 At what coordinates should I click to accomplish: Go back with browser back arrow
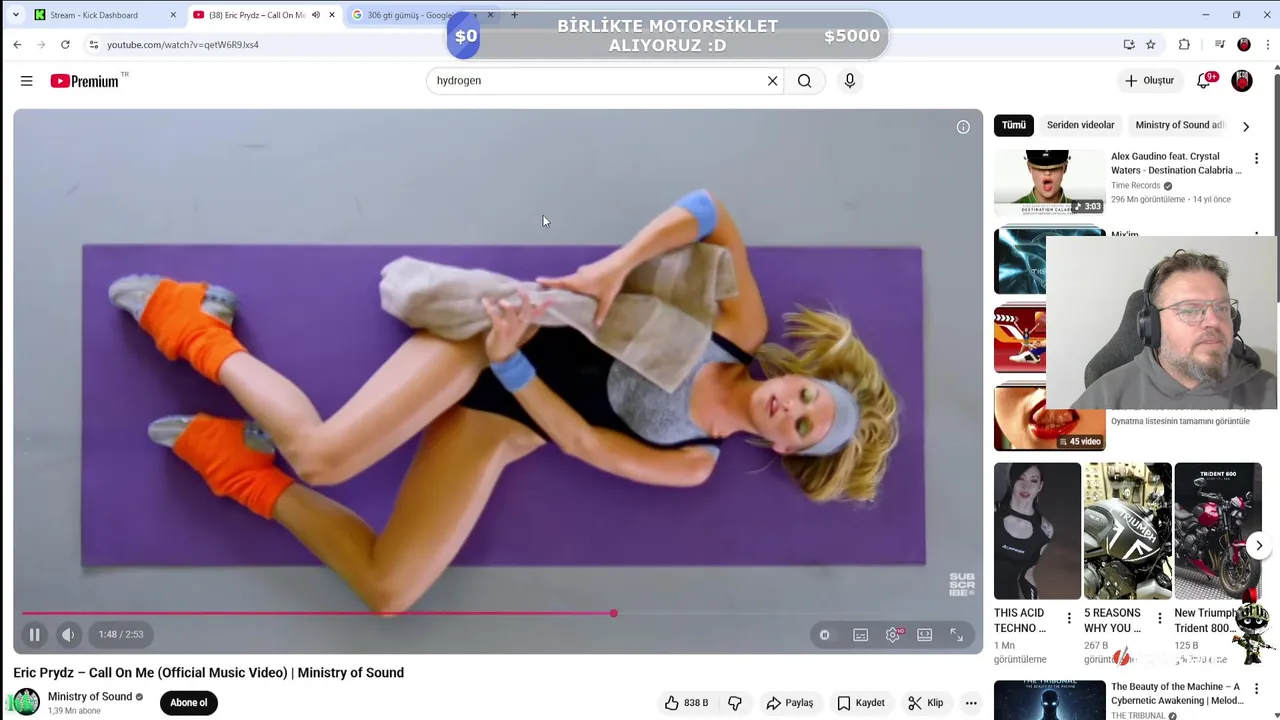click(x=17, y=45)
